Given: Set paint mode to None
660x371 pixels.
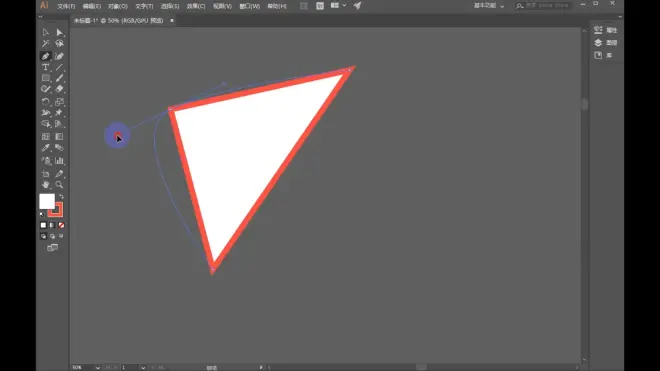Looking at the screenshot, I should 61,225.
